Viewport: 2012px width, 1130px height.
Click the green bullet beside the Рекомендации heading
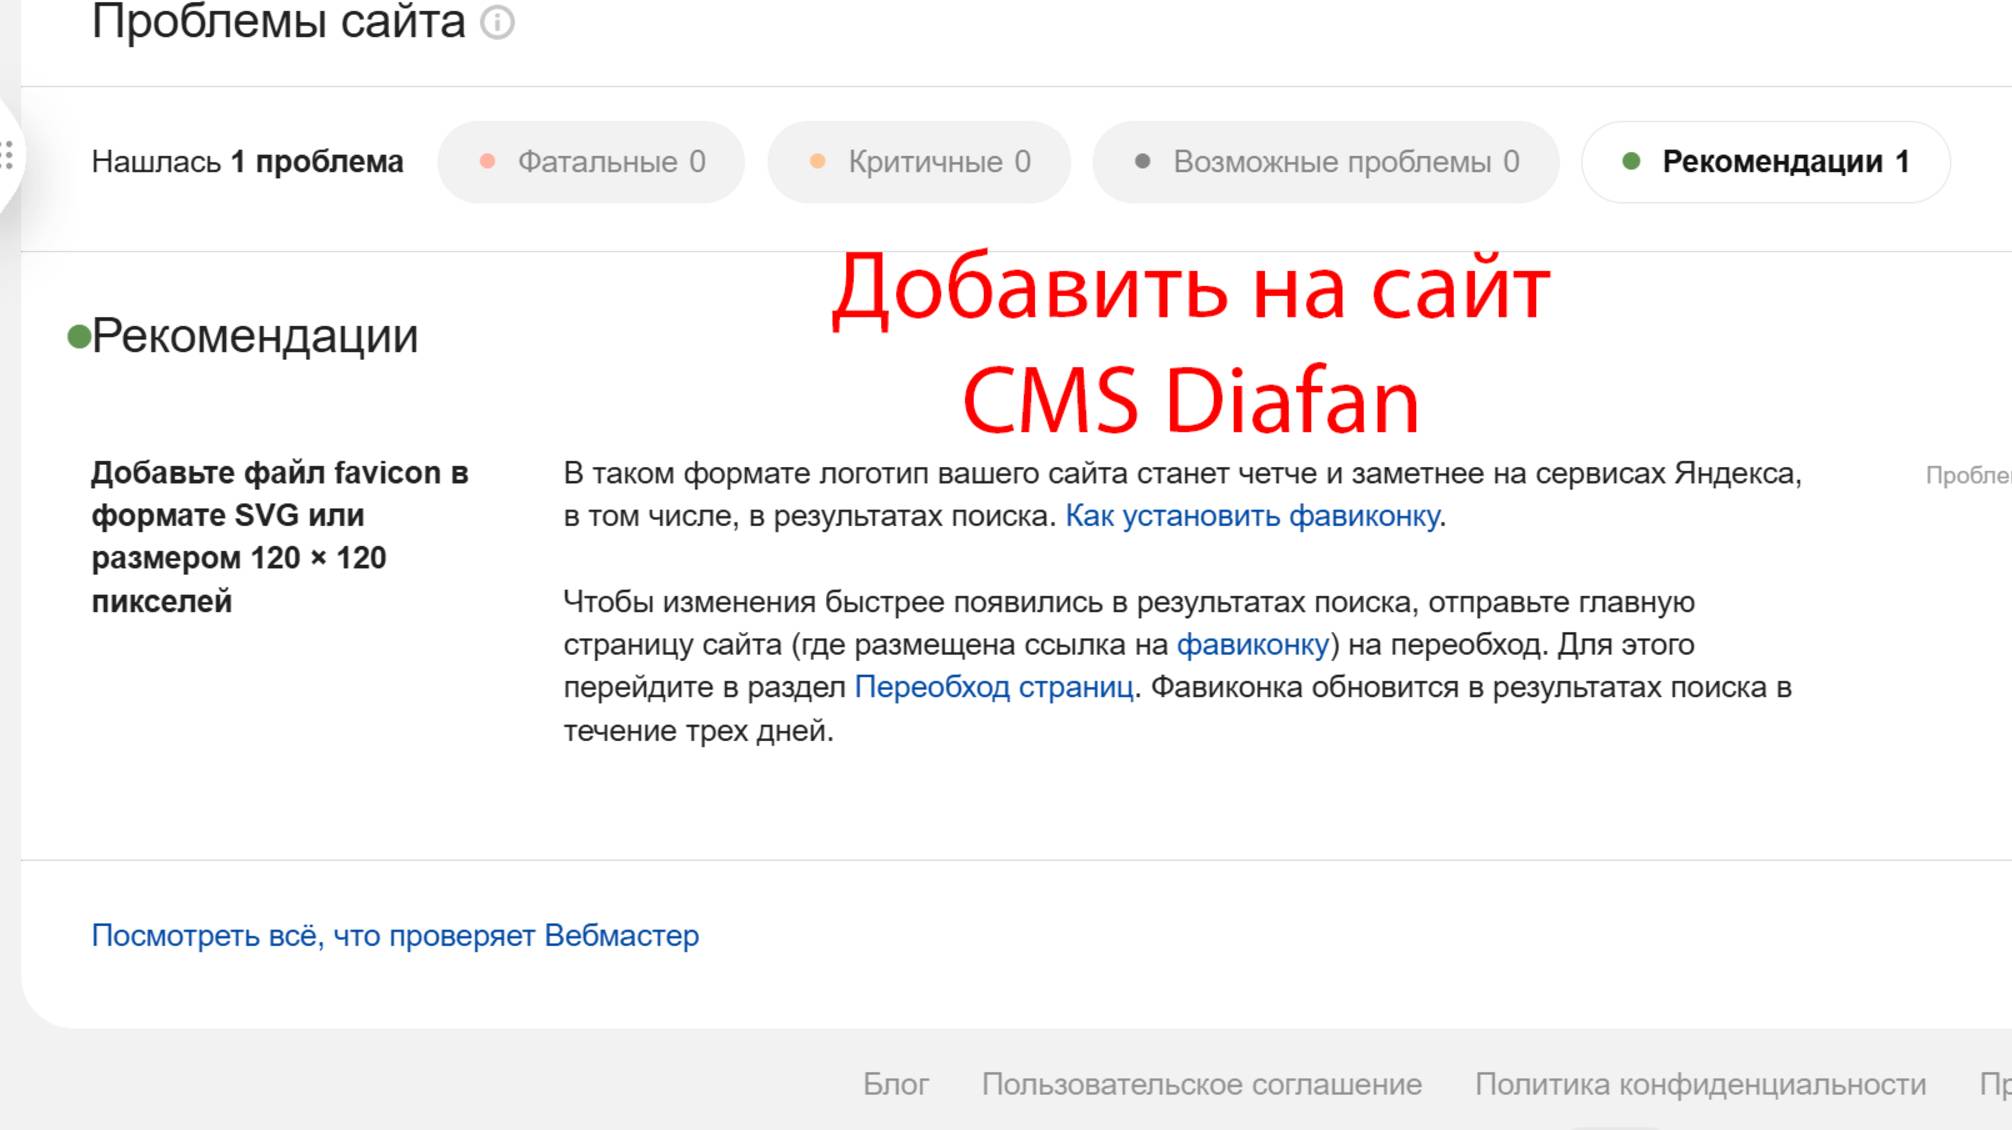(80, 334)
